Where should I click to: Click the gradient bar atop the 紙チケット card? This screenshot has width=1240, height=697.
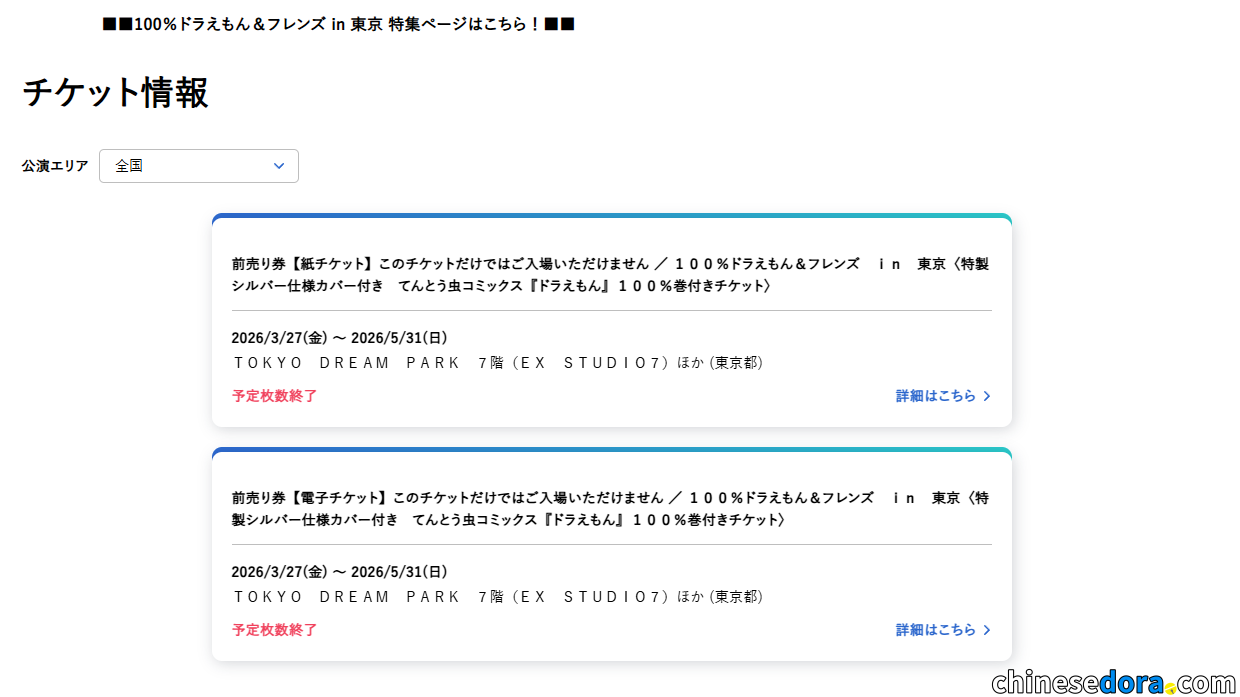click(x=611, y=216)
